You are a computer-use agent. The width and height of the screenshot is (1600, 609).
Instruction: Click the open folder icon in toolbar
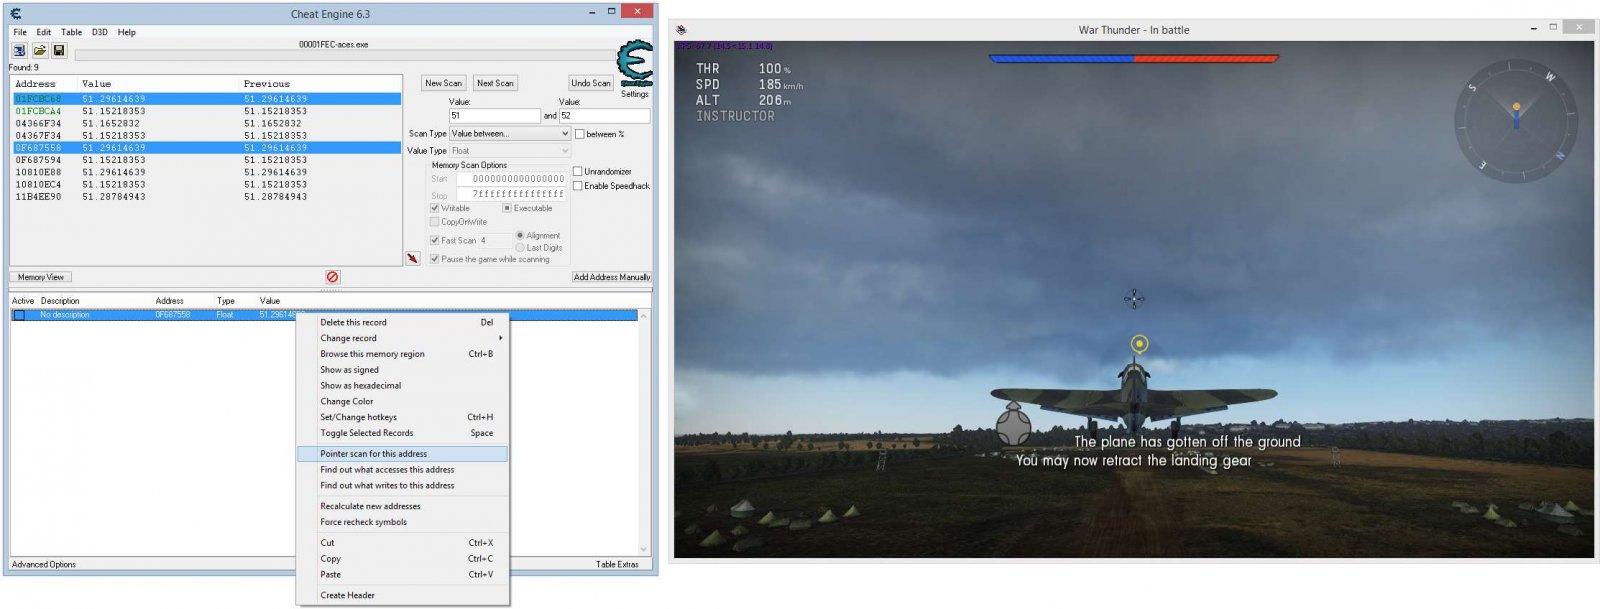coord(39,50)
